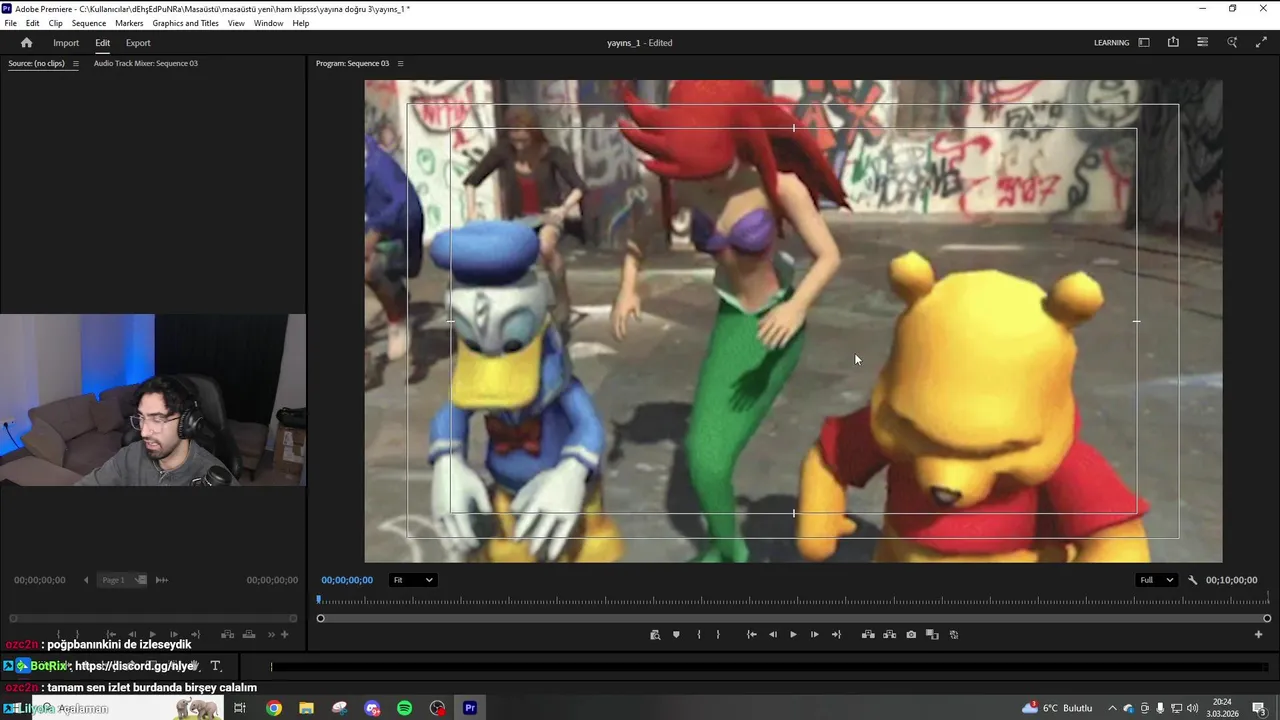Open the Quick Export share icon
Image resolution: width=1280 pixels, height=720 pixels.
point(1173,43)
